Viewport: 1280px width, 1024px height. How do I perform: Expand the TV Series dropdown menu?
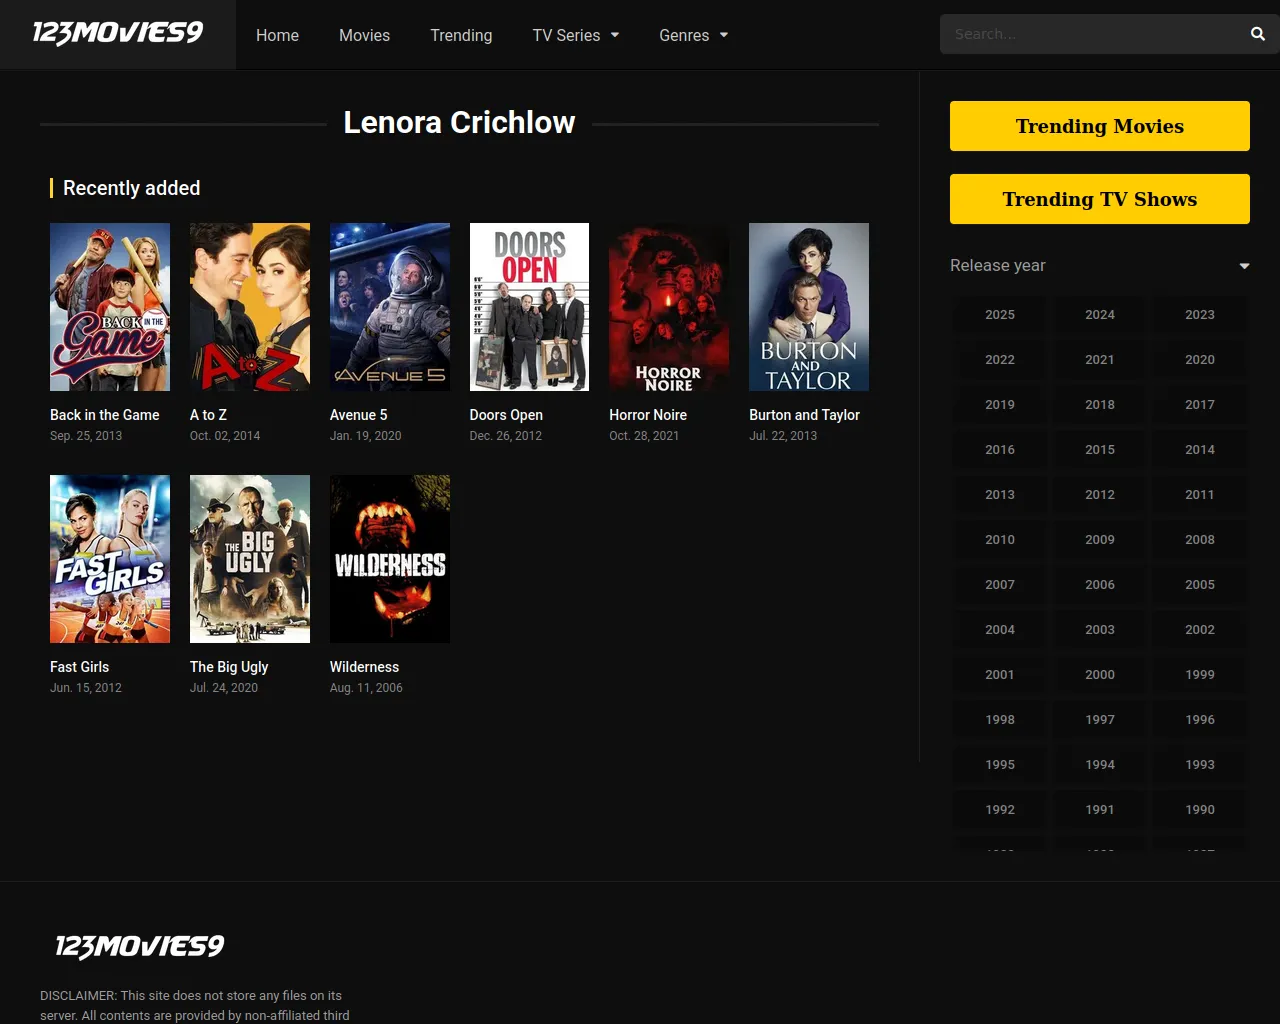pos(576,35)
